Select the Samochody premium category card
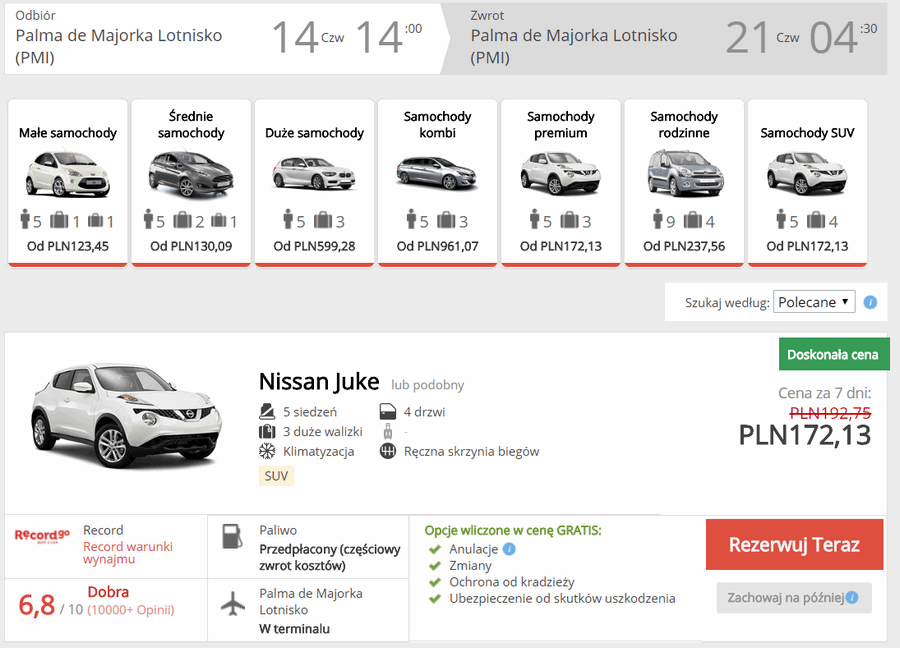 561,183
